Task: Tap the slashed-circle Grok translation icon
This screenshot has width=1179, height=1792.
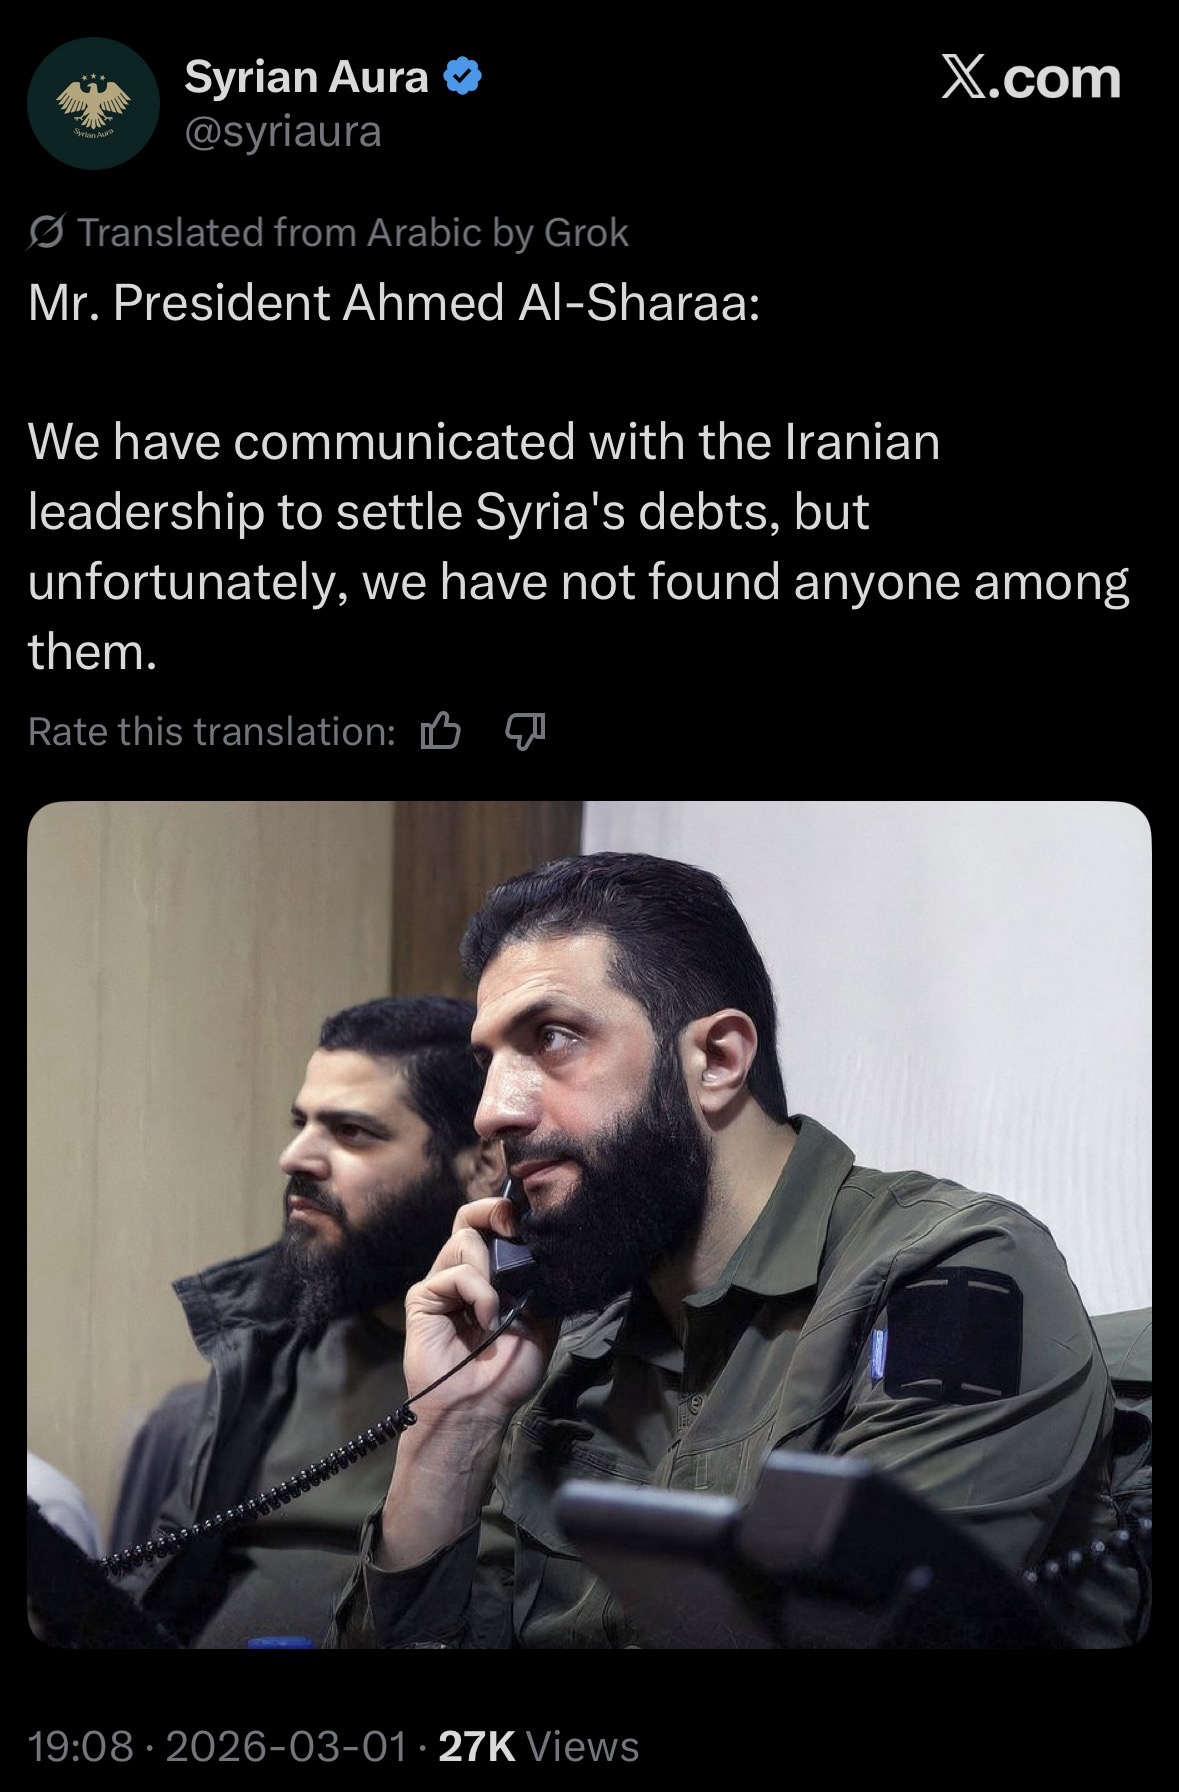Action: [46, 233]
